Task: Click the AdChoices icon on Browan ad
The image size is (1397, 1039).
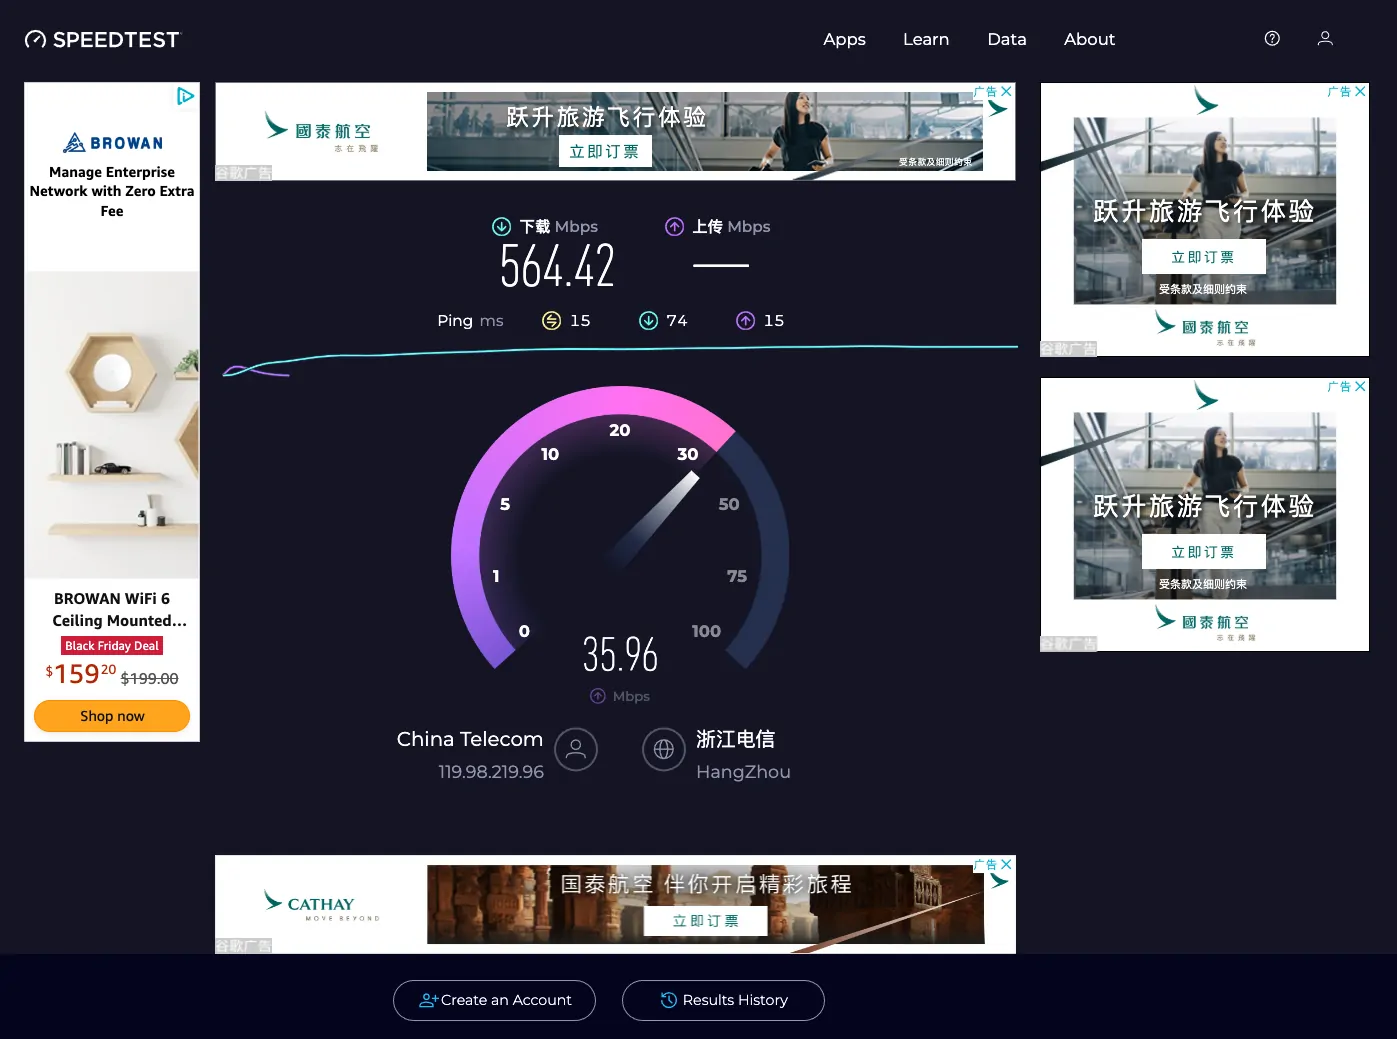Action: 185,96
